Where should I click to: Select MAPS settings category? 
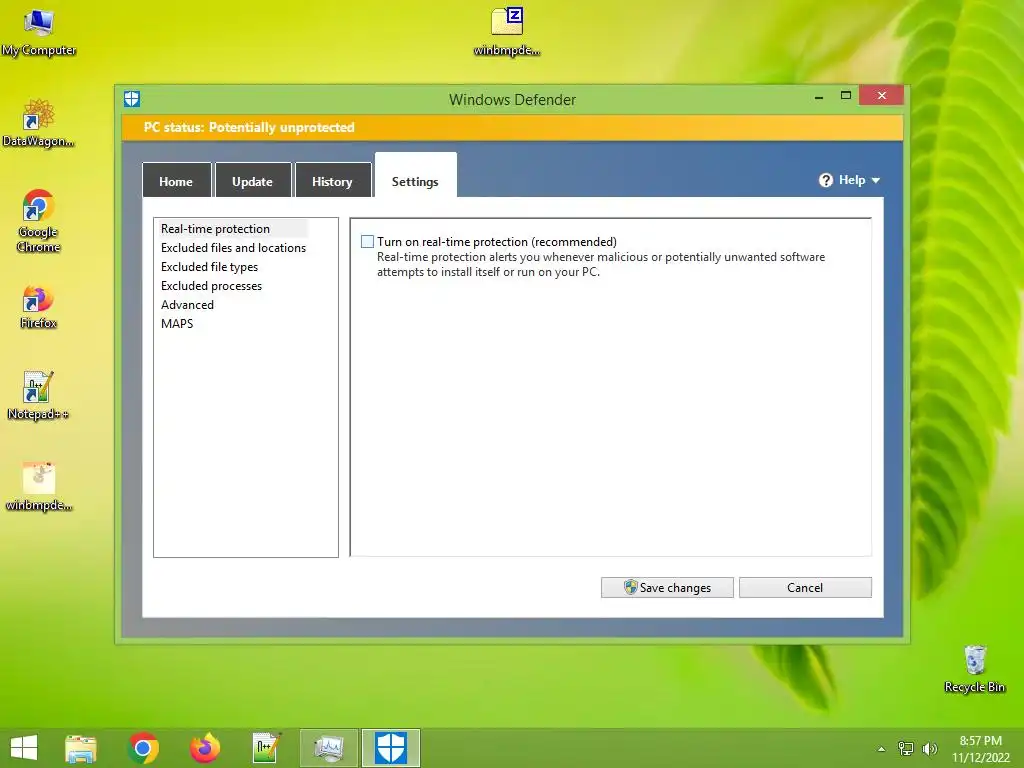point(177,323)
